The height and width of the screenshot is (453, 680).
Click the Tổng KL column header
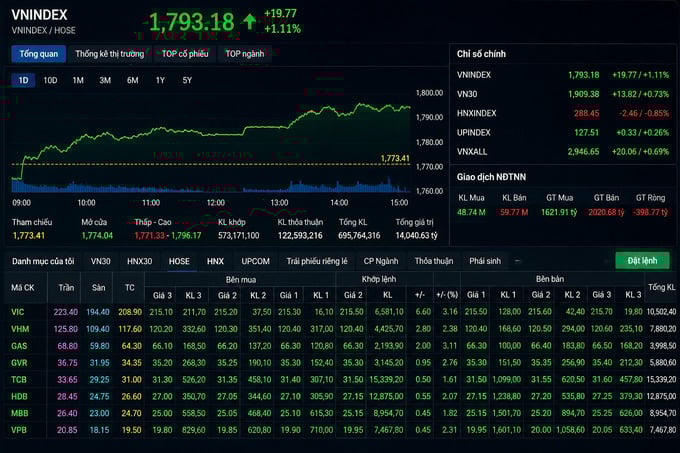coord(661,287)
